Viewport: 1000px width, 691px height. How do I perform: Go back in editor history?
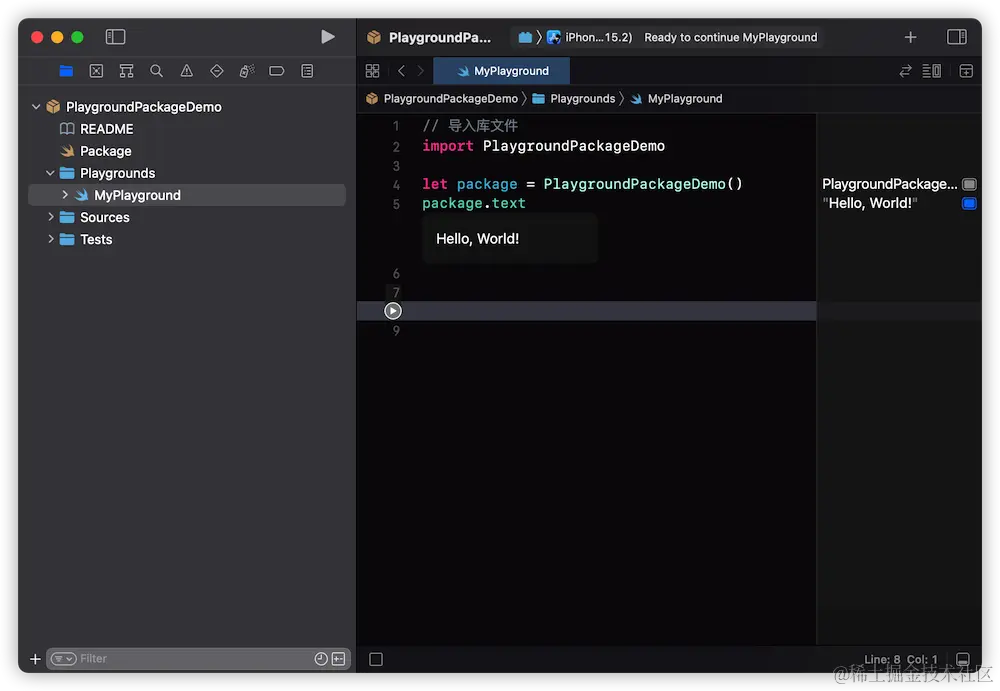click(401, 71)
